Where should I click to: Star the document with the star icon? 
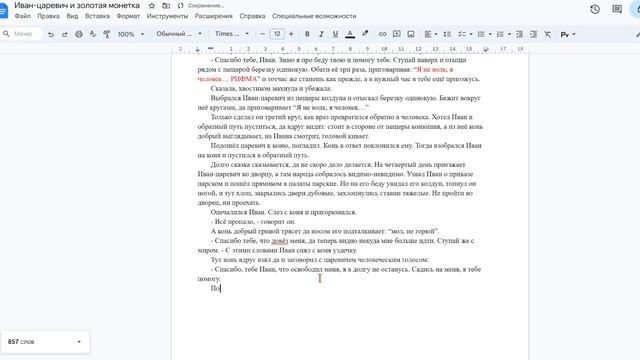click(152, 6)
